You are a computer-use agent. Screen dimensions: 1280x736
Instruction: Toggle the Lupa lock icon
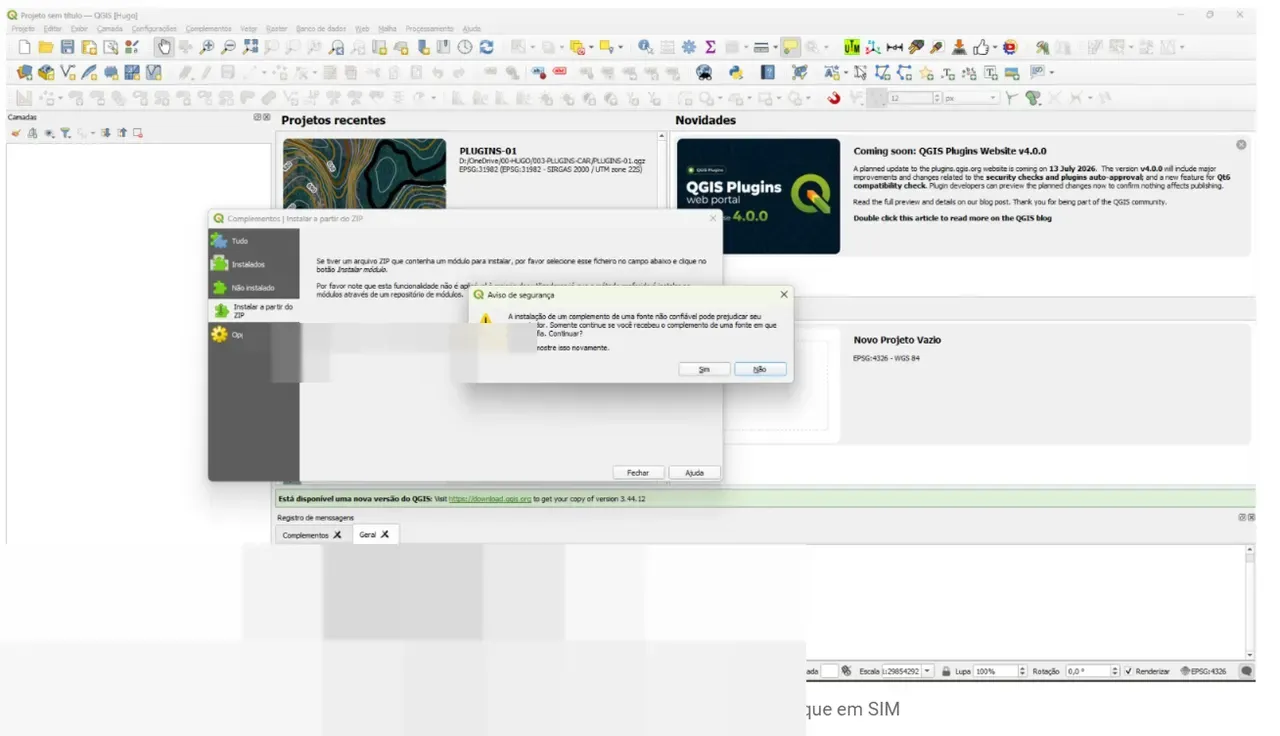tap(945, 671)
